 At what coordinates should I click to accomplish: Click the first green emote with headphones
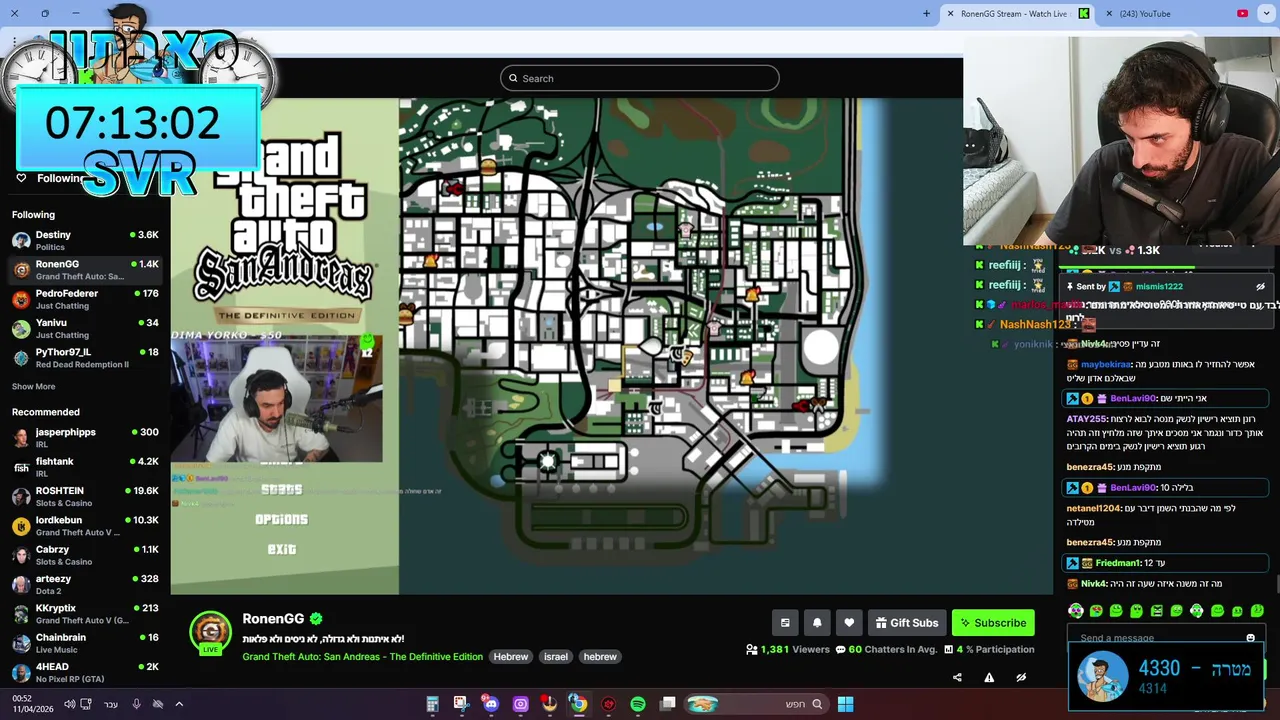coord(1076,610)
